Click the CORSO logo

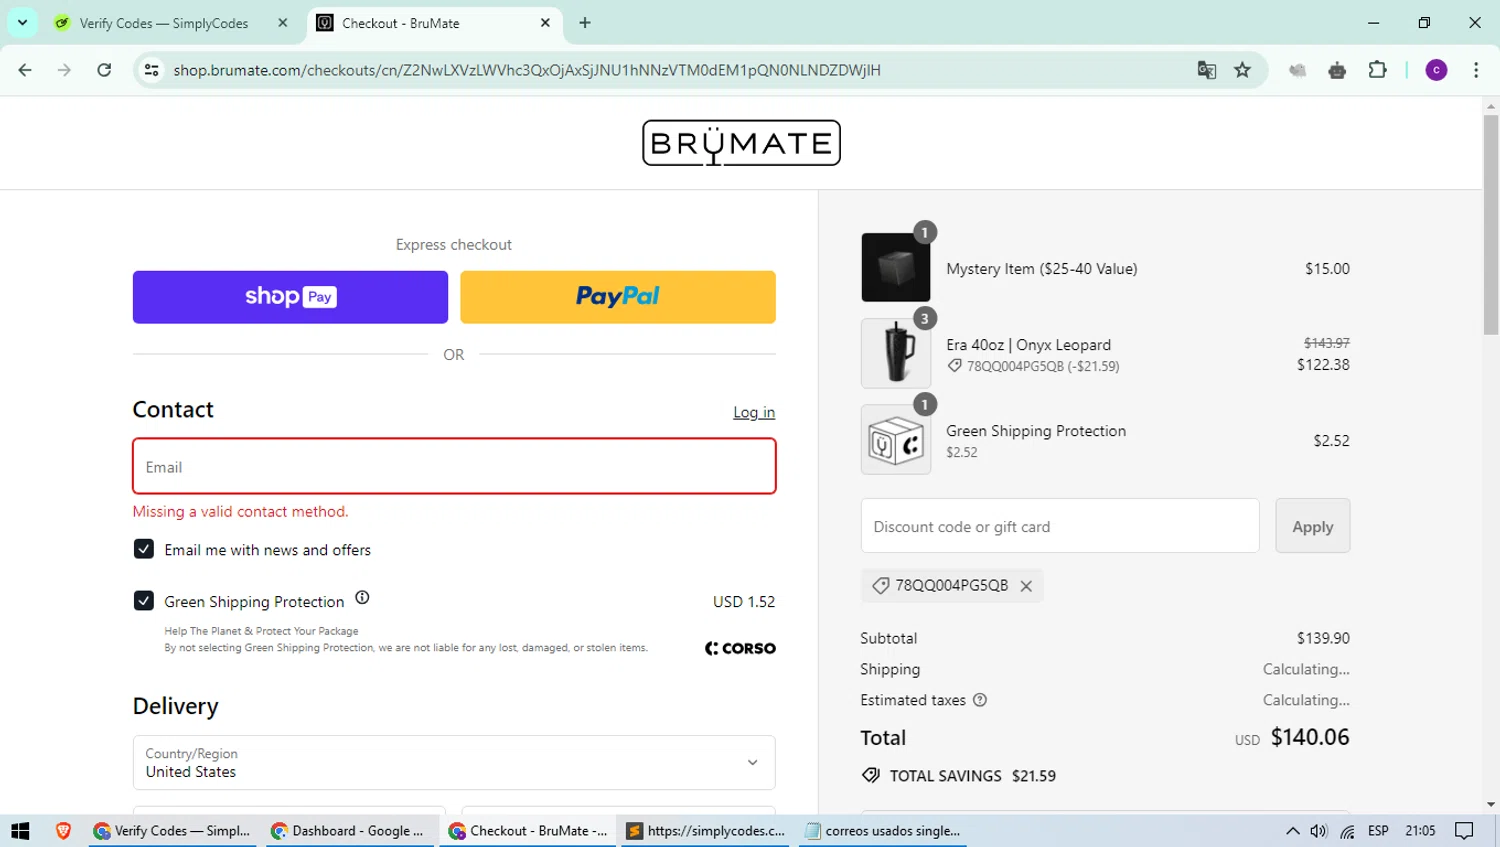click(x=740, y=648)
